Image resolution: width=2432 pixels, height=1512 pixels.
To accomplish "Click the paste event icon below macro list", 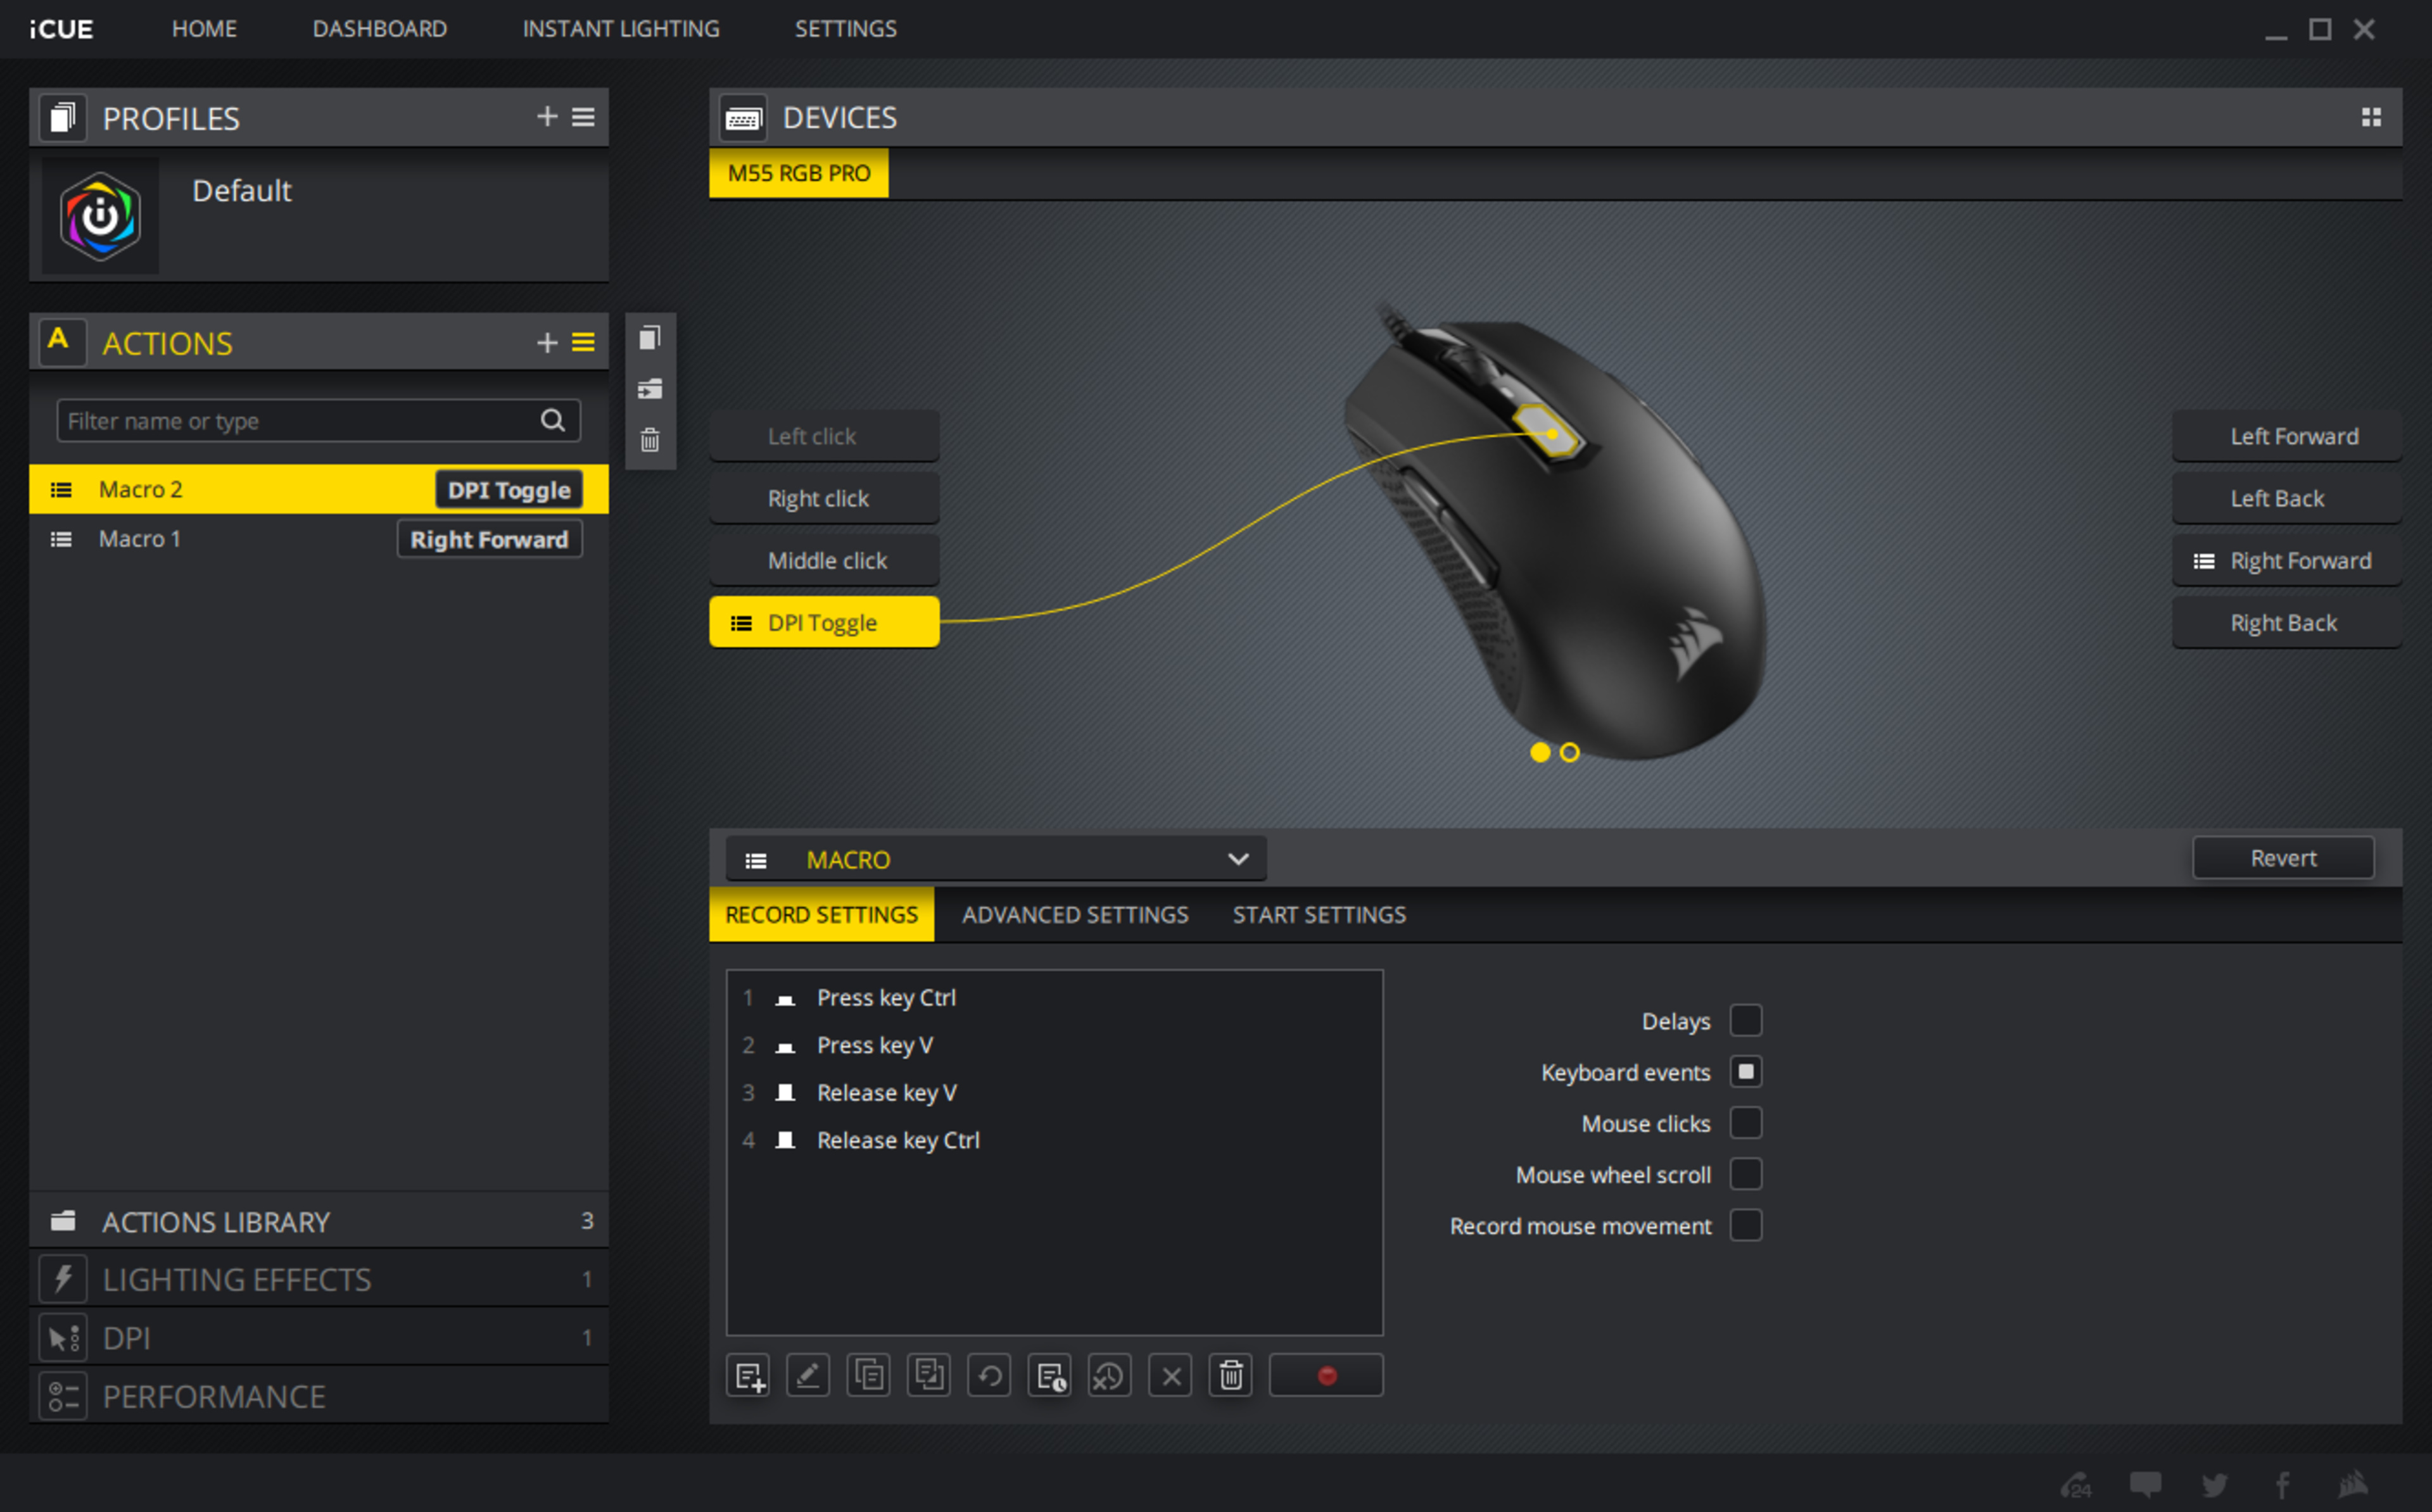I will (x=929, y=1376).
